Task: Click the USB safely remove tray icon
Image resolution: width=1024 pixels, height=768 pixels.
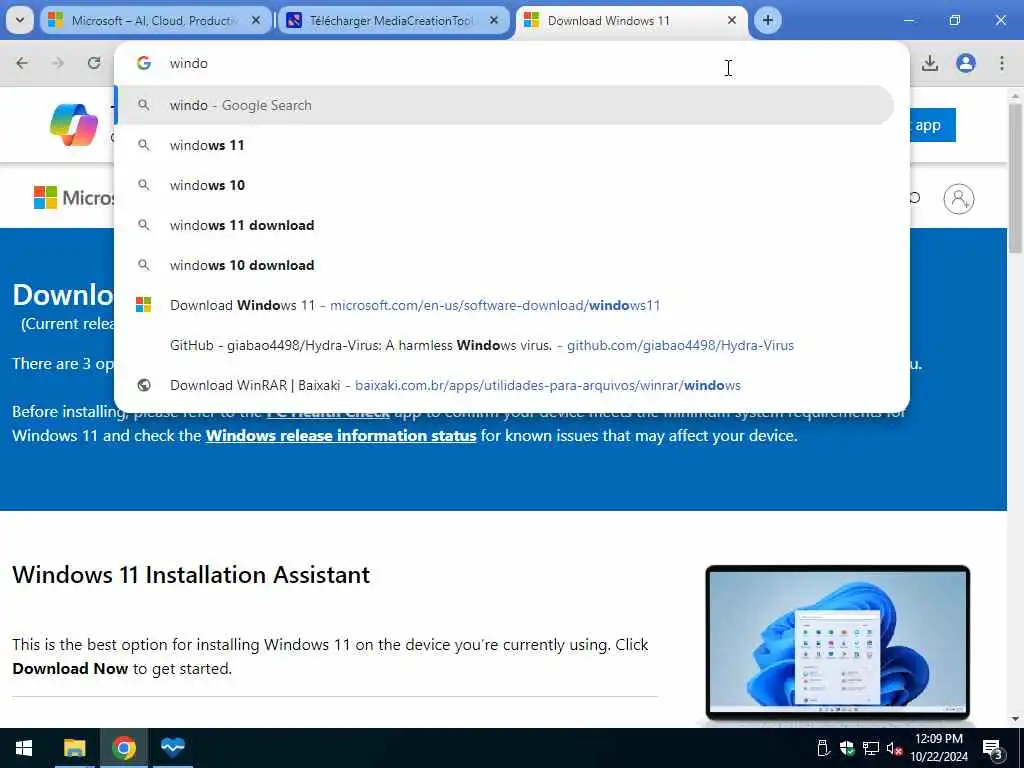Action: coord(824,748)
